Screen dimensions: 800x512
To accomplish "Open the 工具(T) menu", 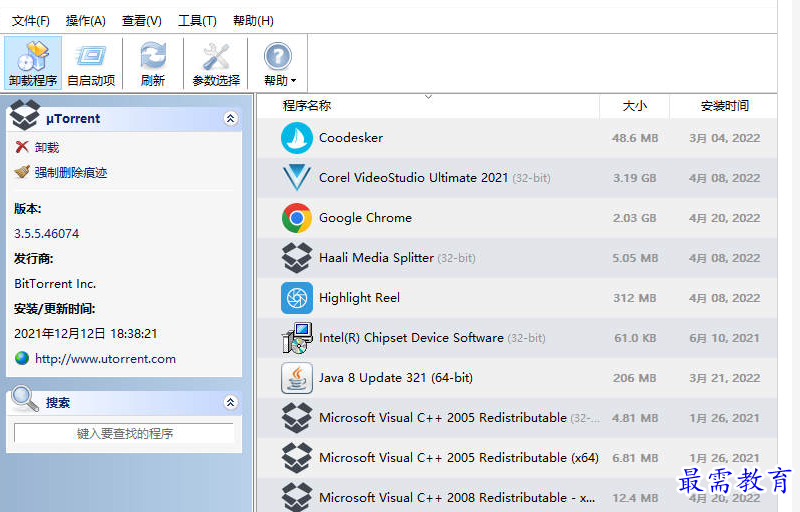I will (197, 21).
